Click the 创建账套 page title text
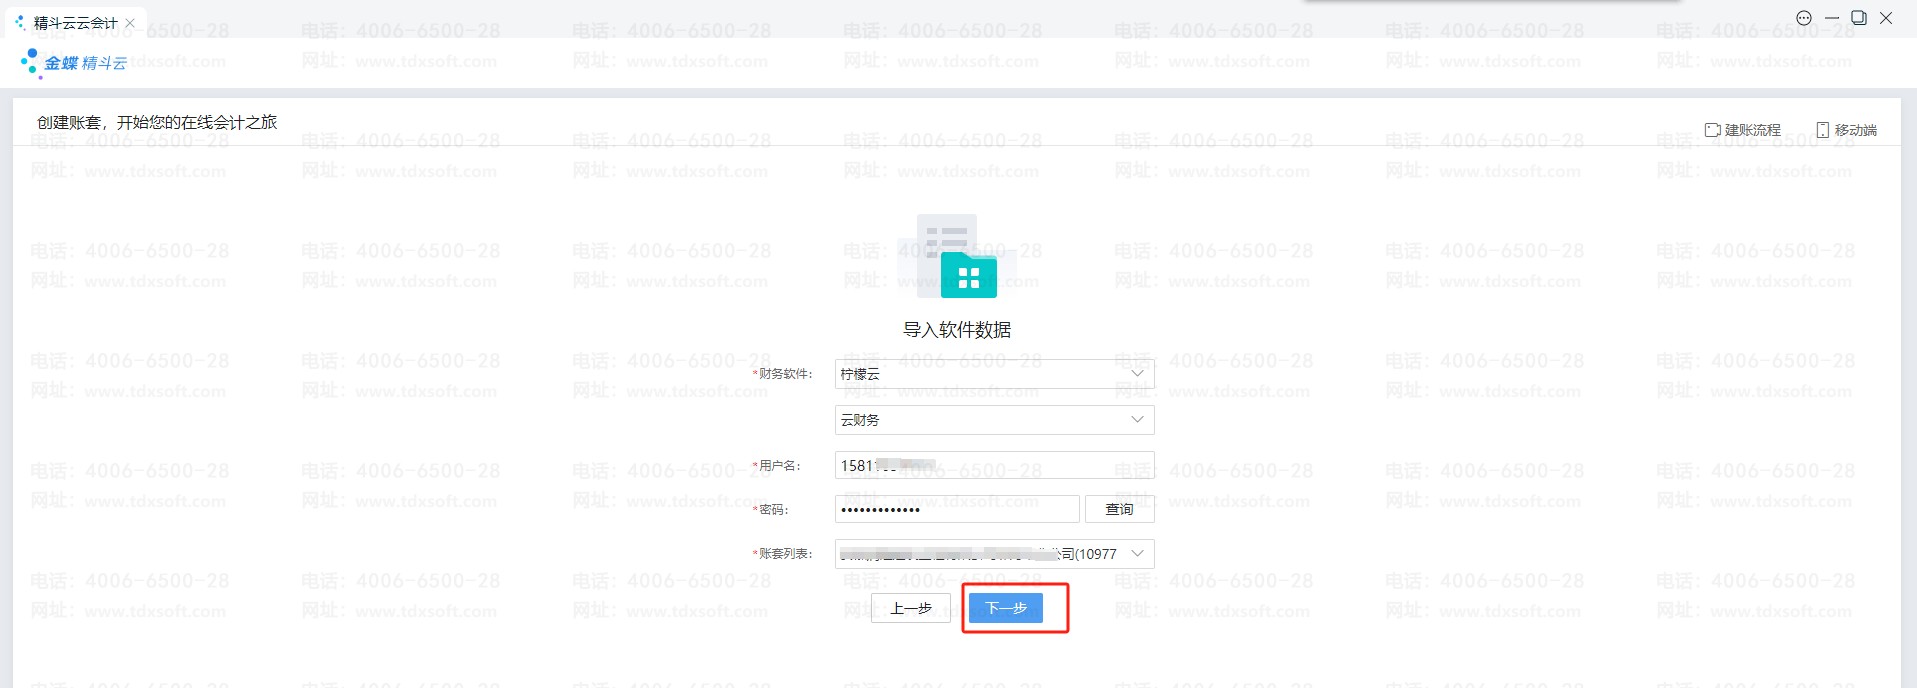Image resolution: width=1917 pixels, height=688 pixels. [x=157, y=122]
